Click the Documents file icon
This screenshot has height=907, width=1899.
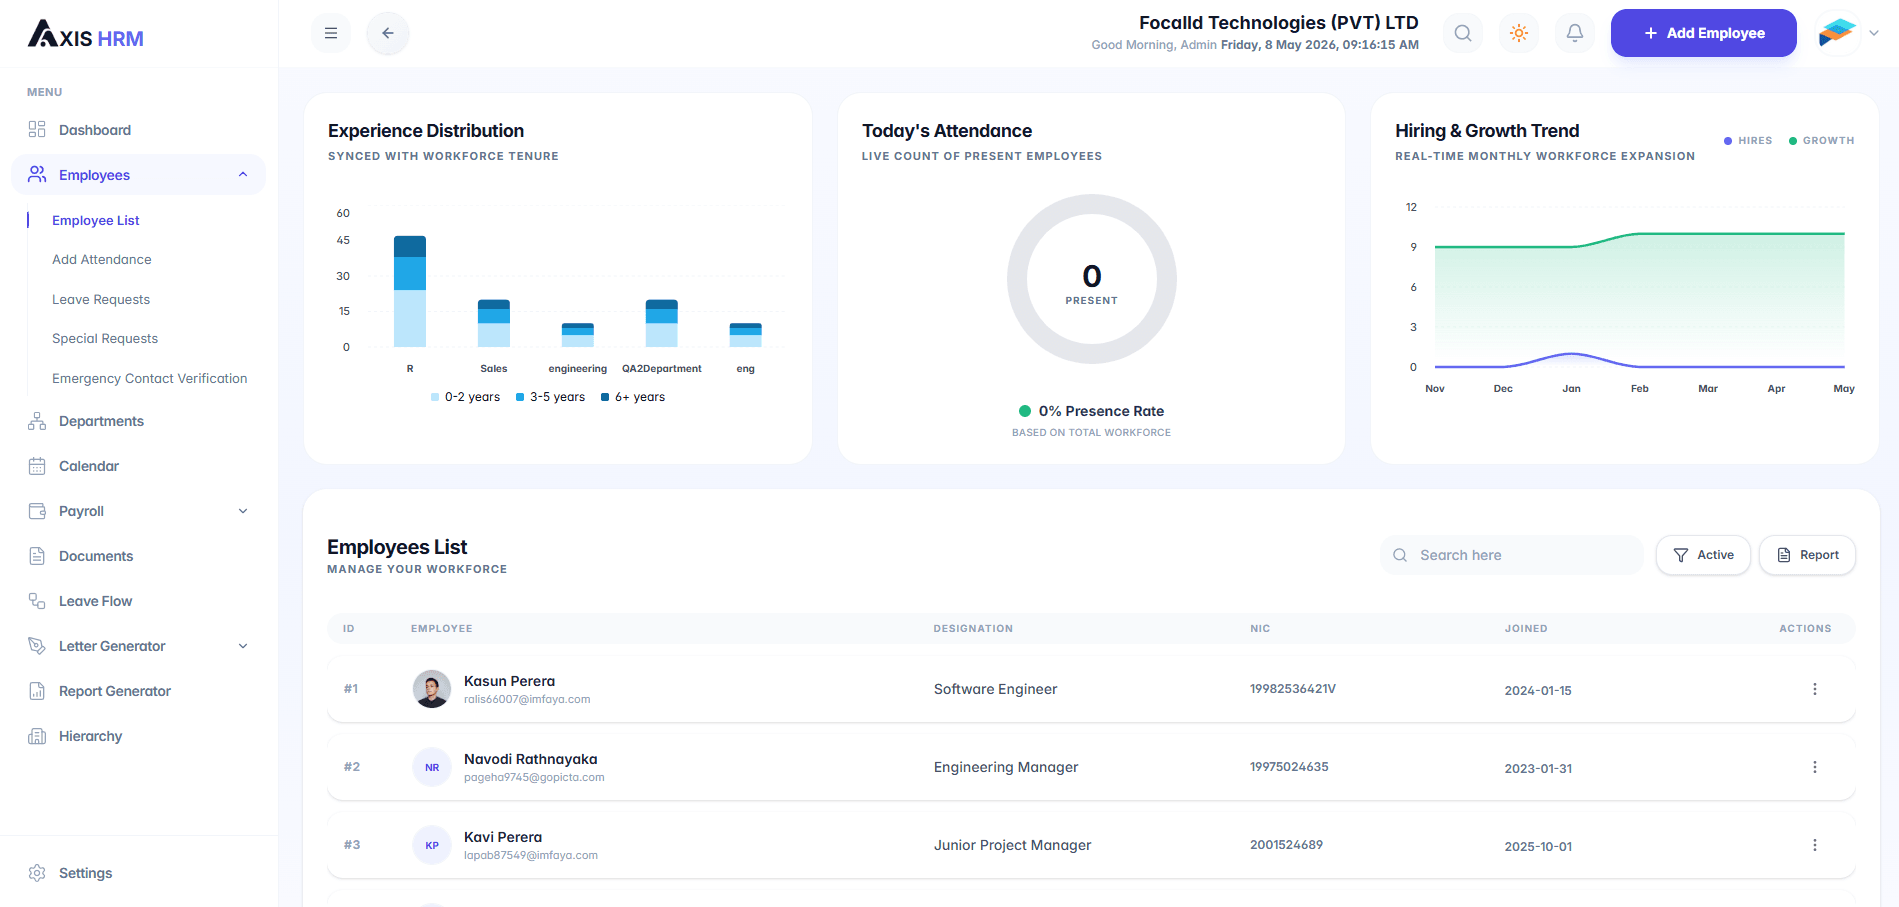coord(37,556)
